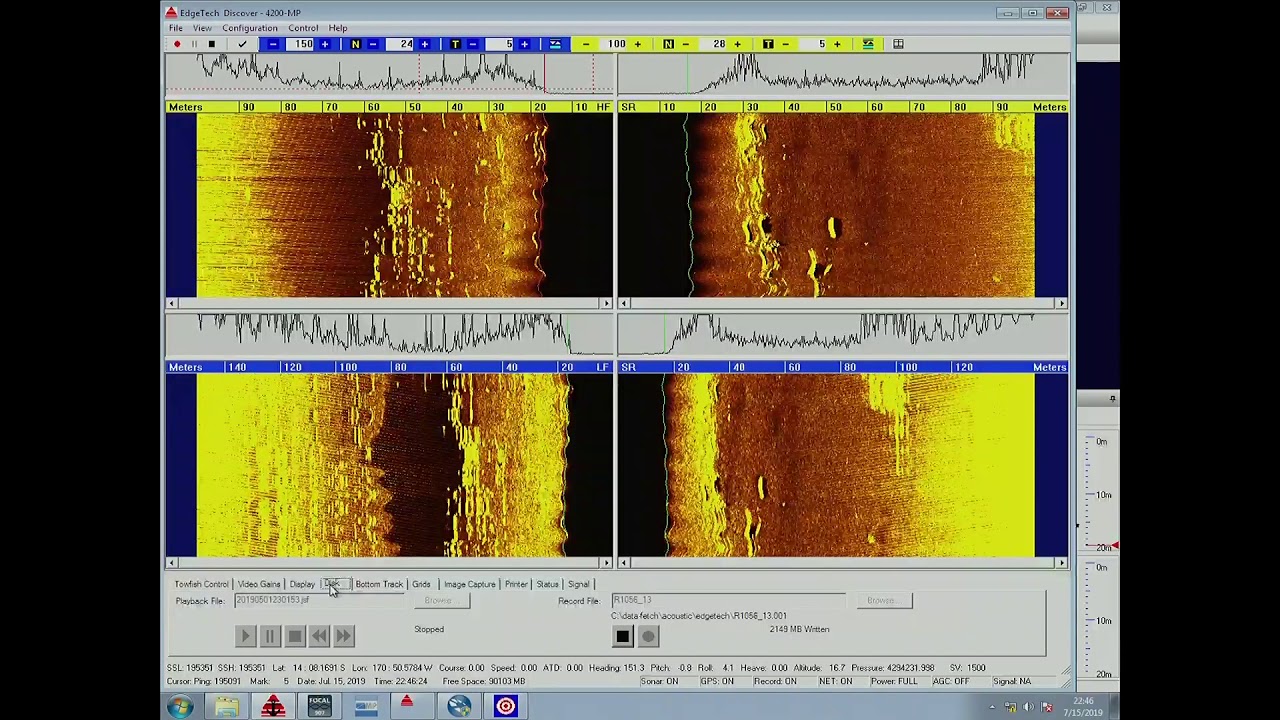This screenshot has width=1280, height=720.
Task: Switch to the Display tab
Action: click(x=302, y=584)
